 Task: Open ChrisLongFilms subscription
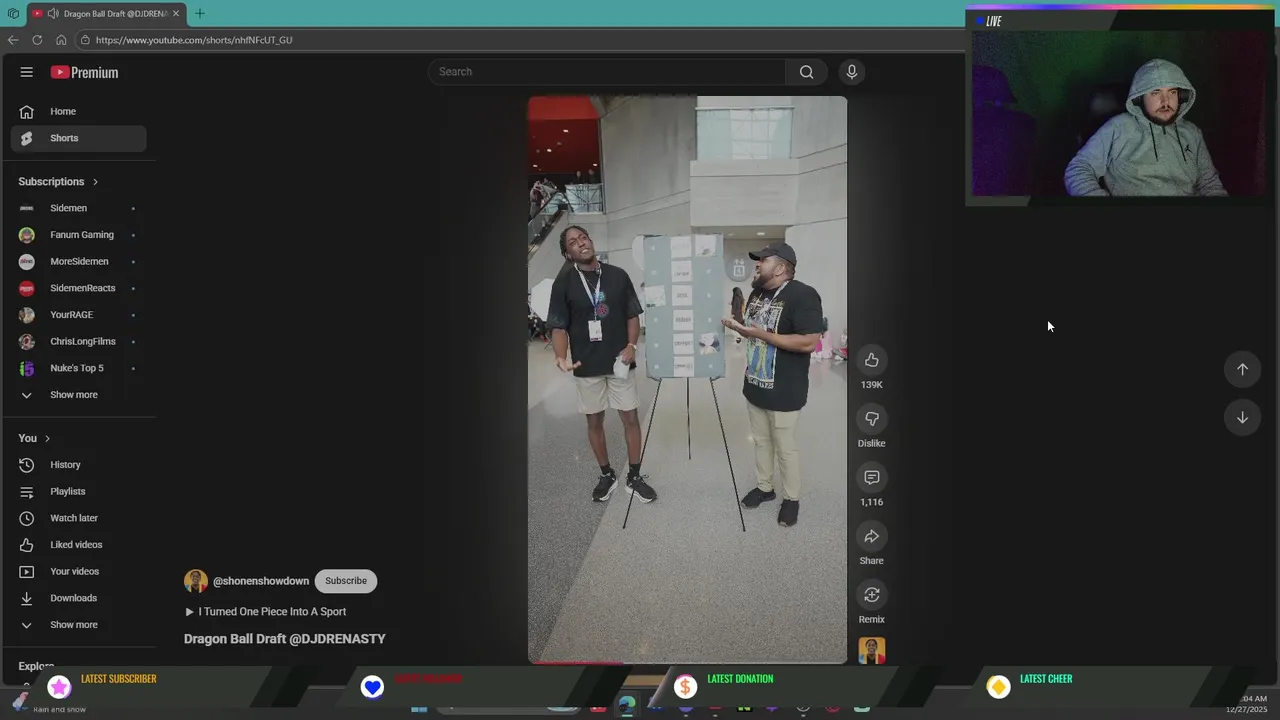pyautogui.click(x=78, y=342)
